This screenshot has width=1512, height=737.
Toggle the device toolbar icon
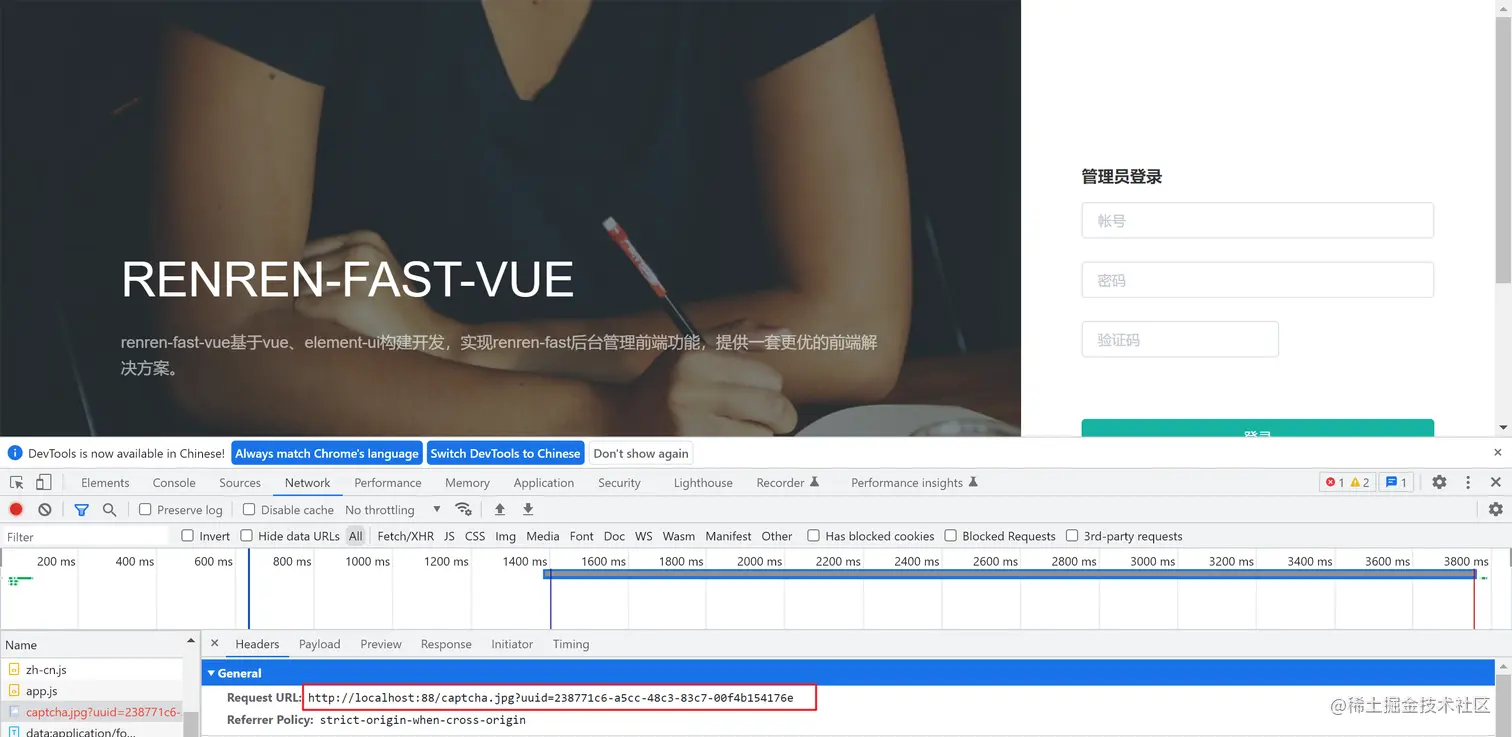(x=44, y=482)
